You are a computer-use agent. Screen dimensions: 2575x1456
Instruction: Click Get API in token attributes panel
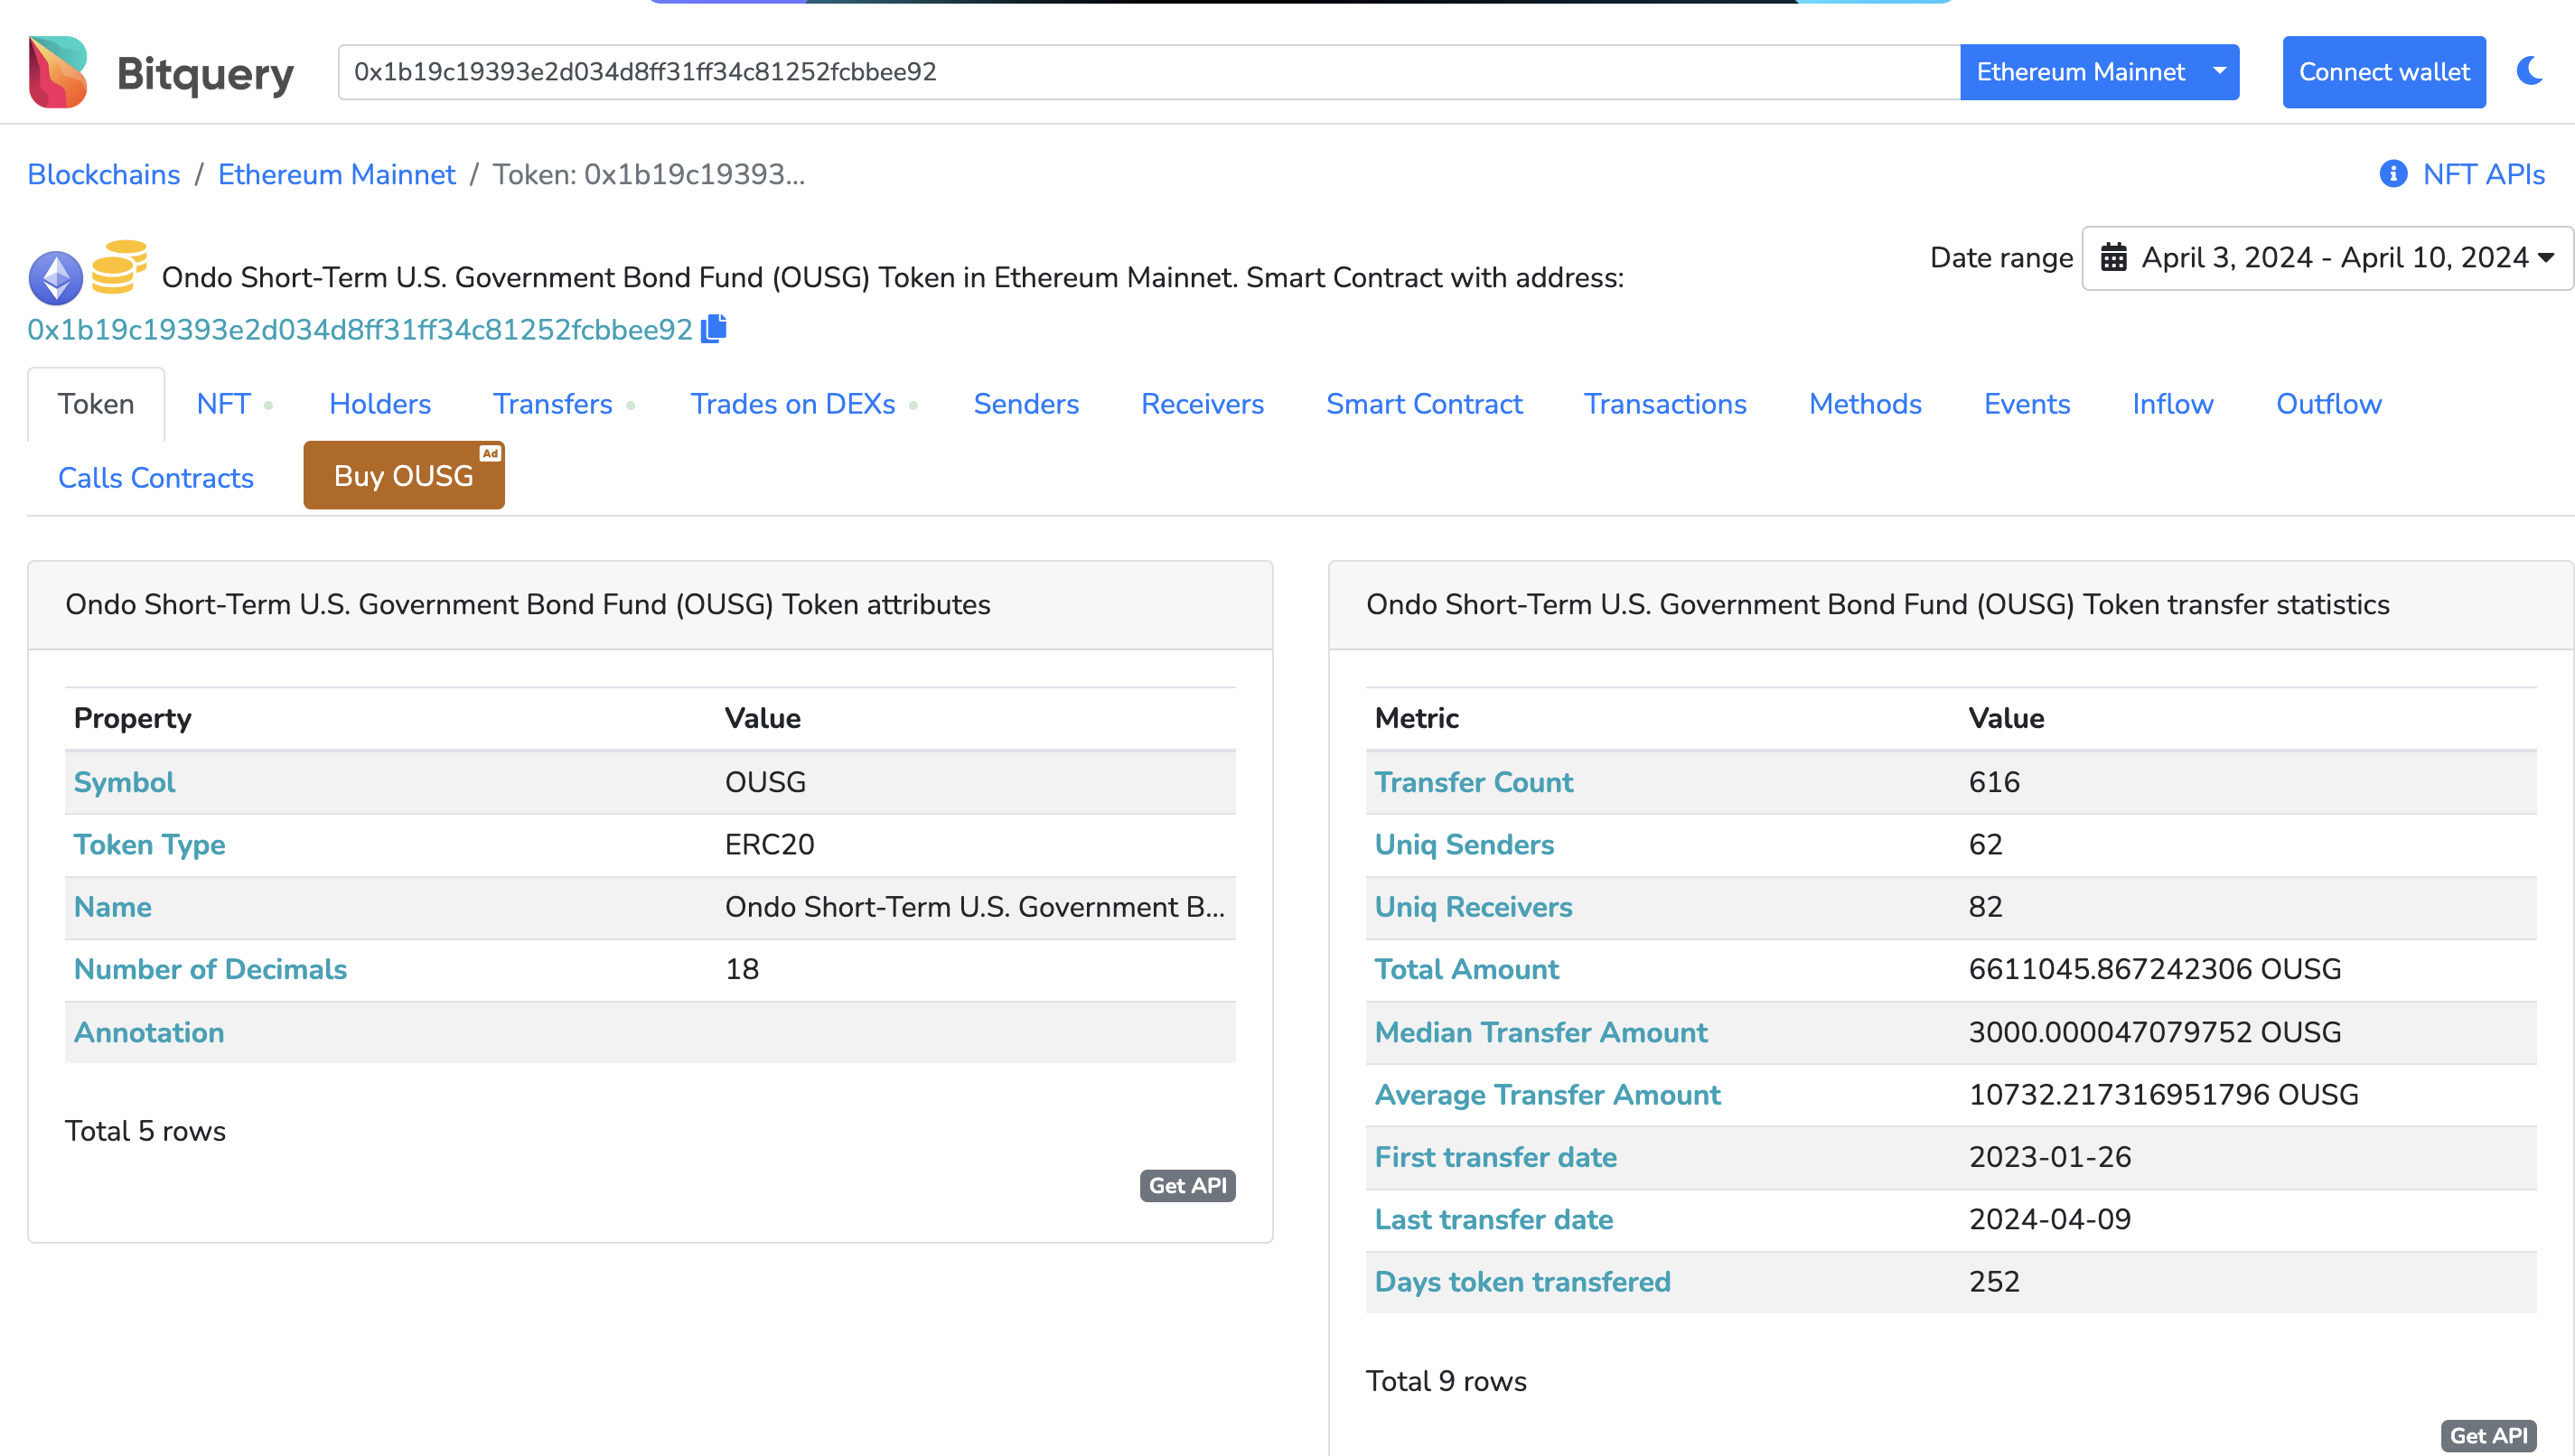pyautogui.click(x=1187, y=1185)
